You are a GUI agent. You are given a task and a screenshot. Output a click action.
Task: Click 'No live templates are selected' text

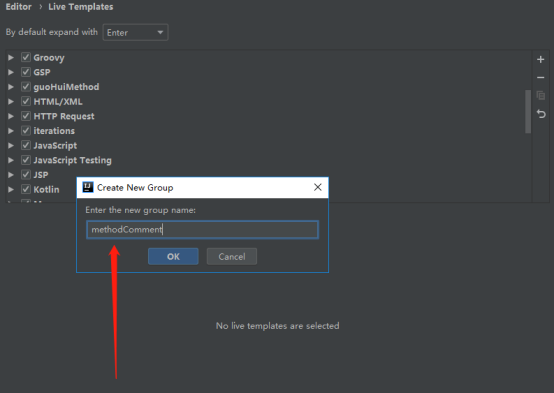(x=277, y=325)
